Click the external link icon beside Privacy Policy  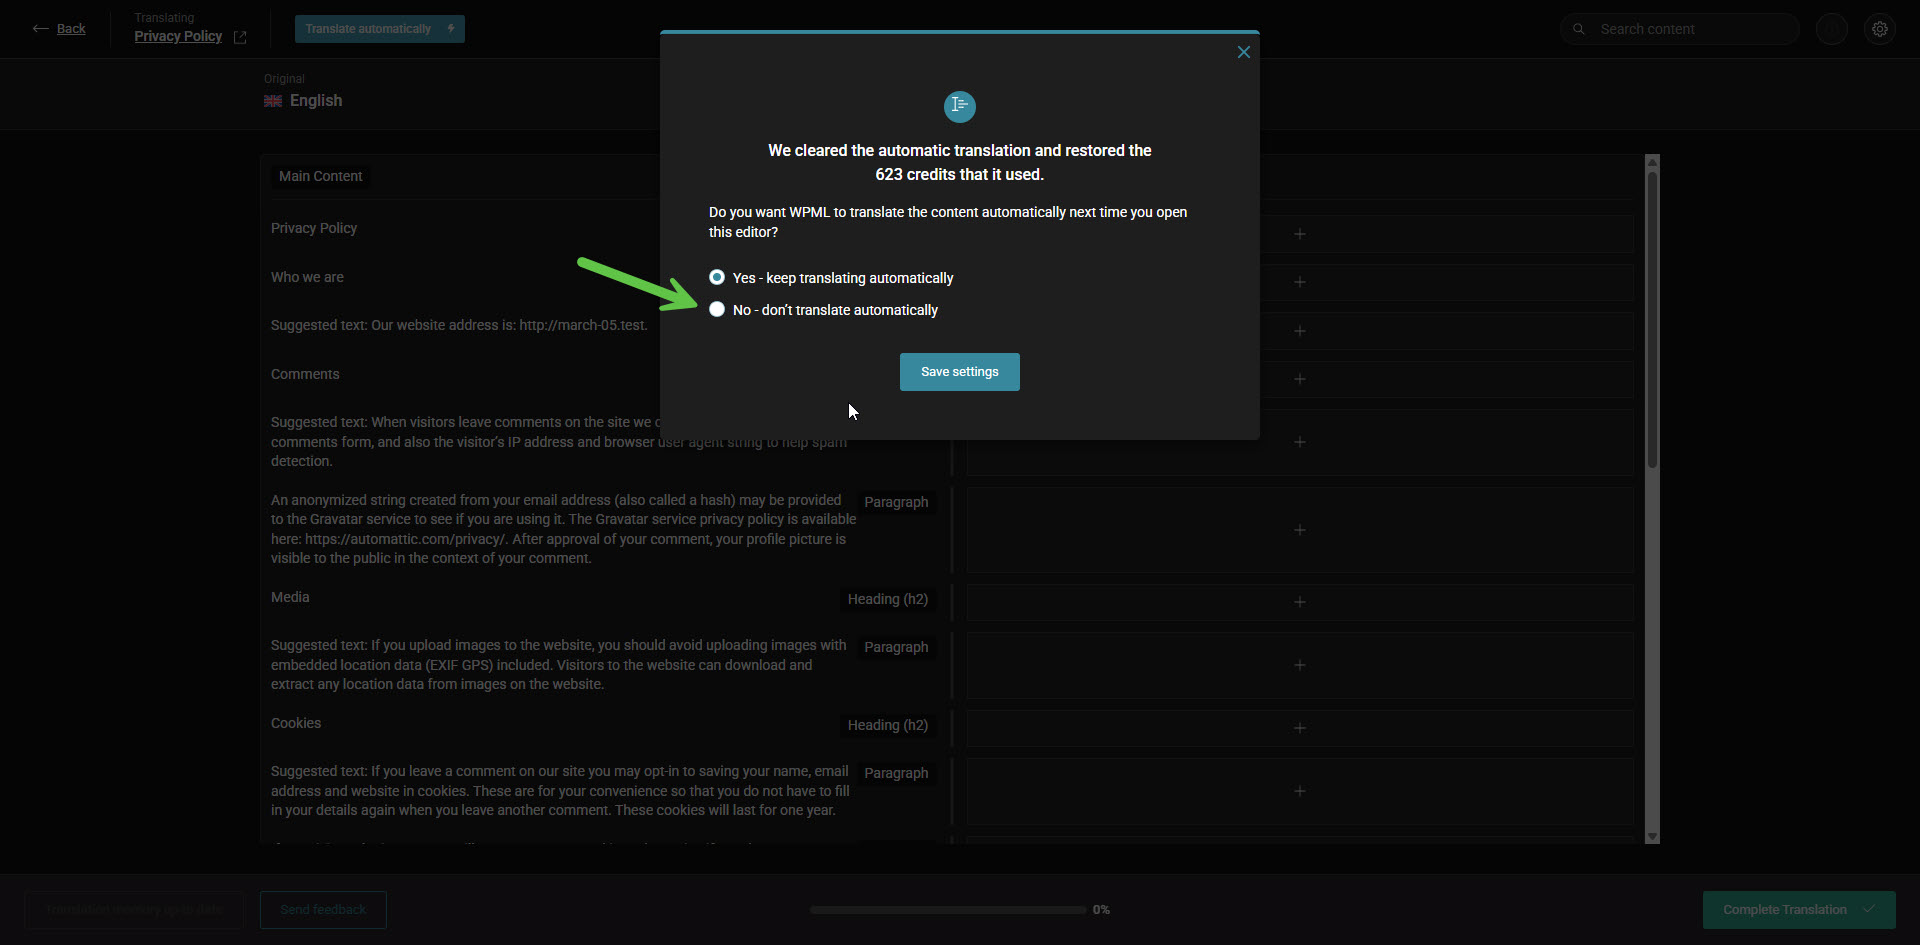click(x=240, y=37)
